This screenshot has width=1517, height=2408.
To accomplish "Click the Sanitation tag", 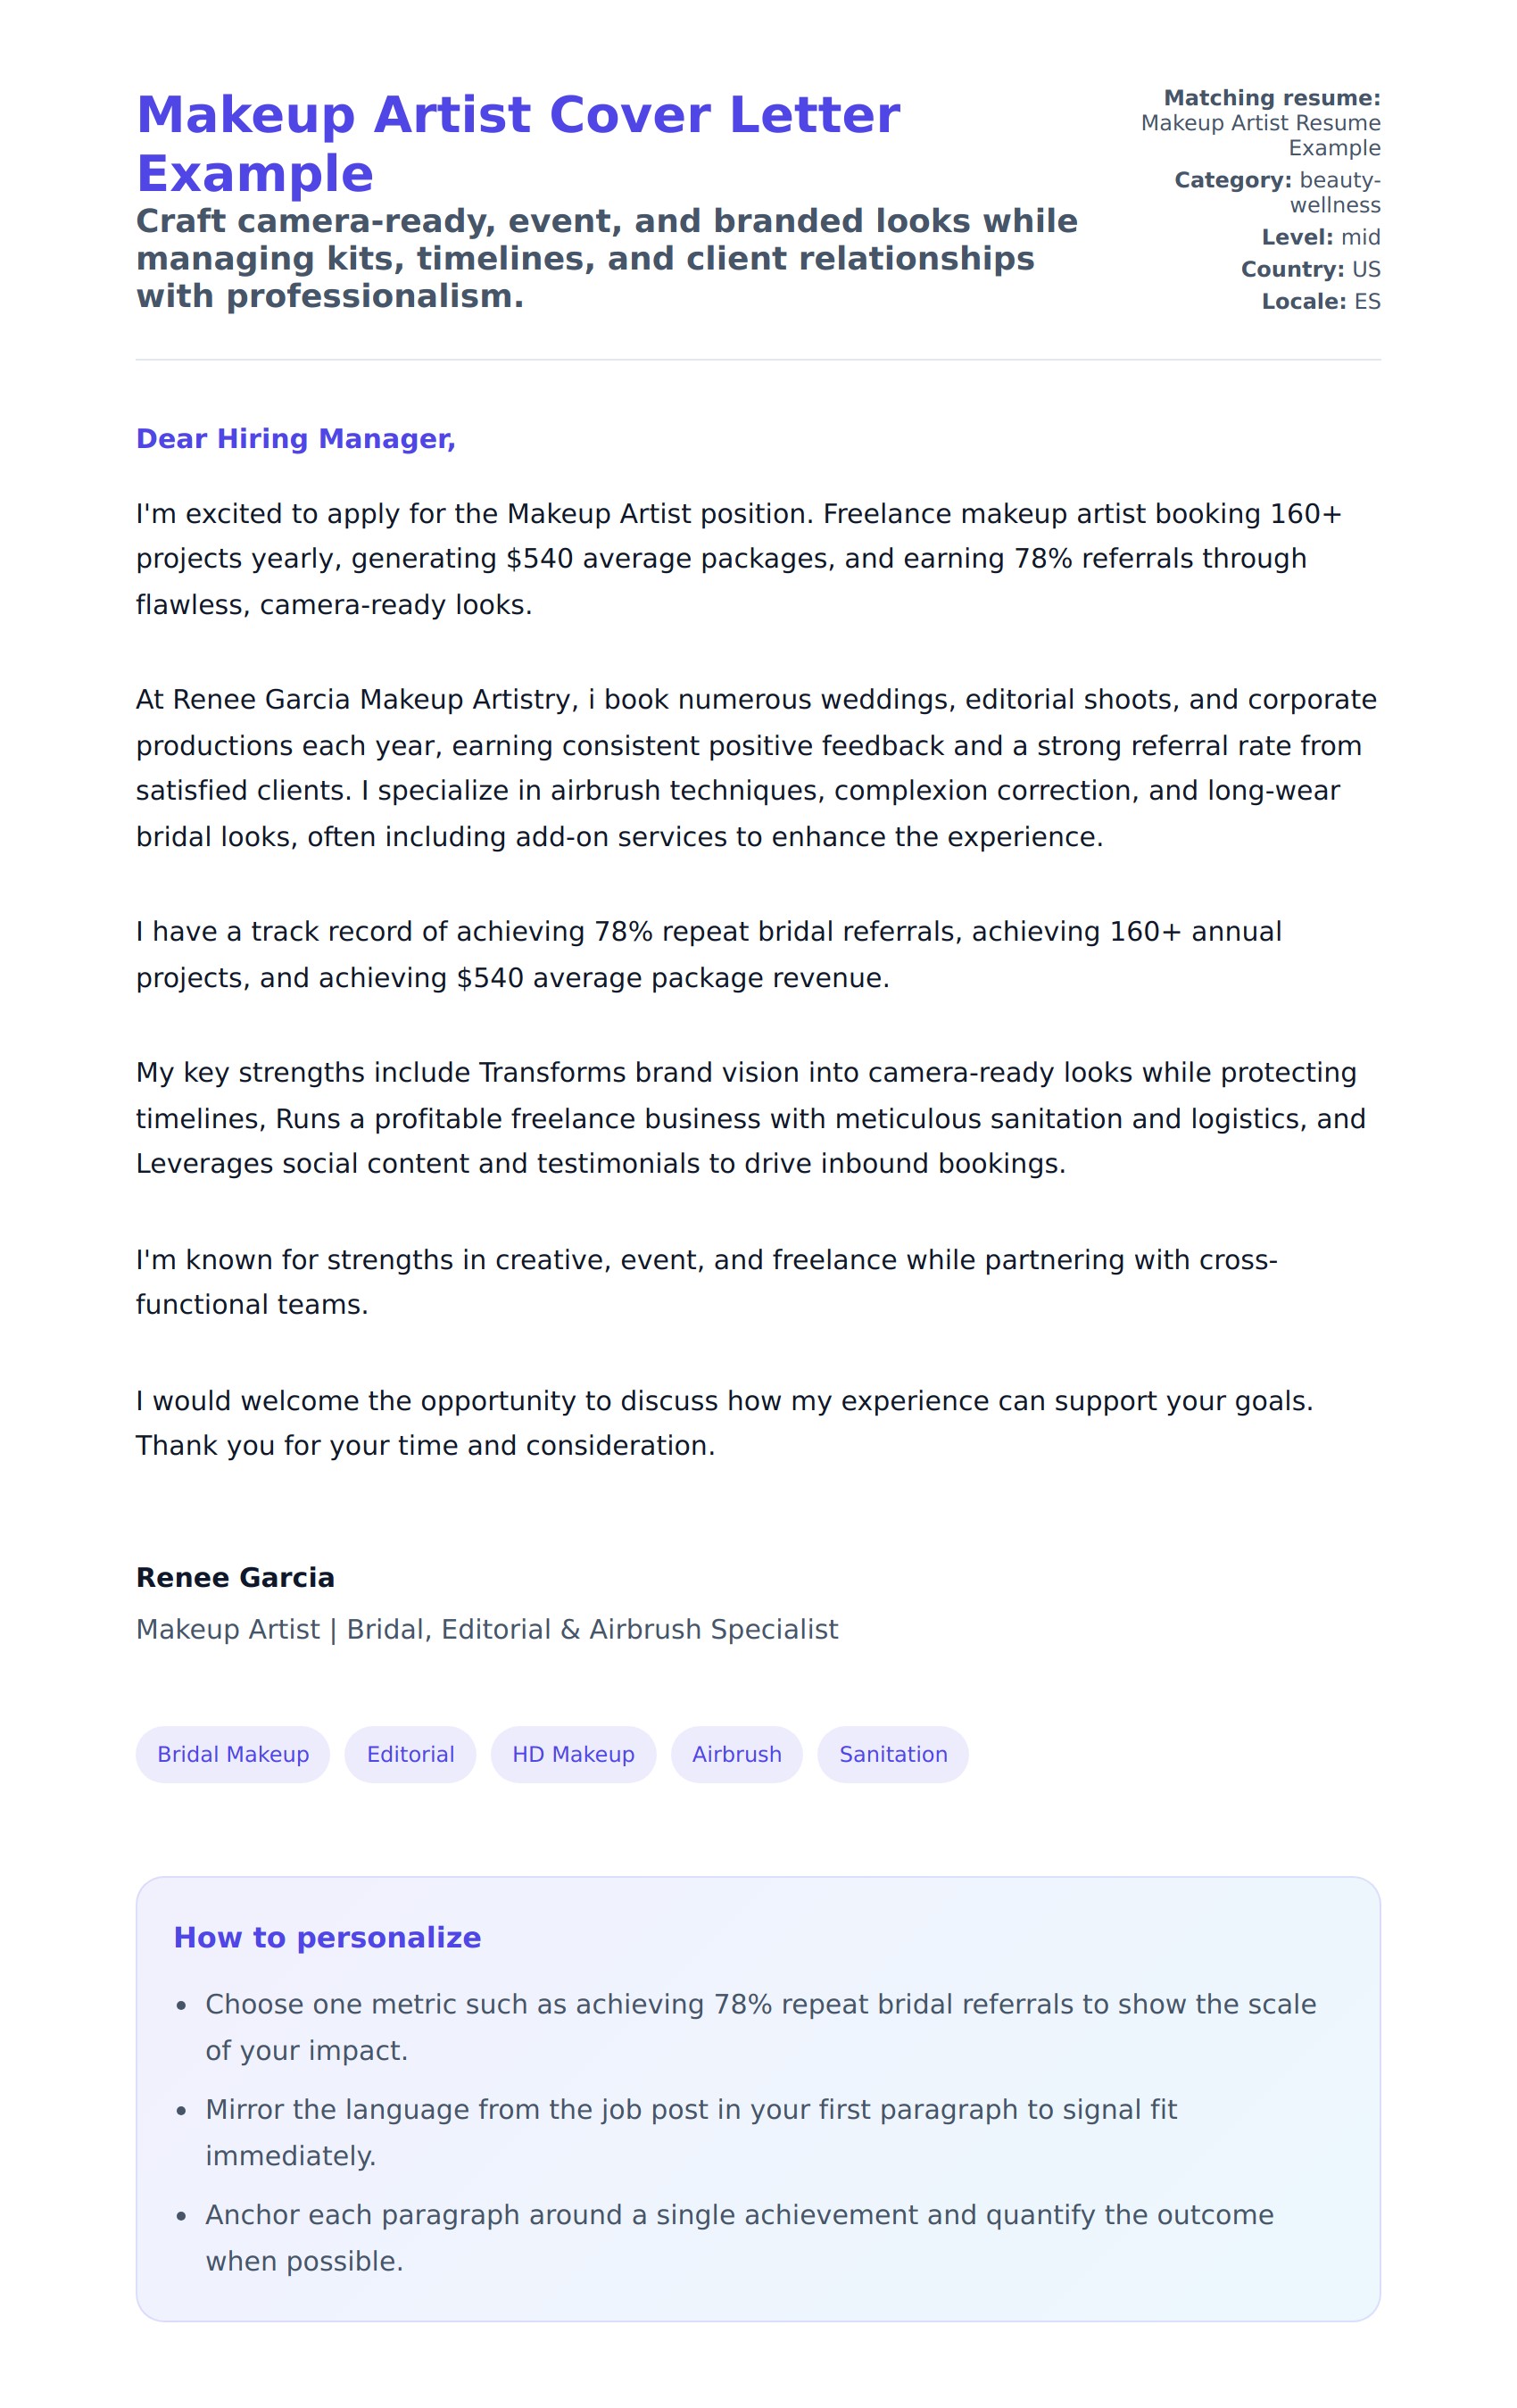I will point(892,1754).
